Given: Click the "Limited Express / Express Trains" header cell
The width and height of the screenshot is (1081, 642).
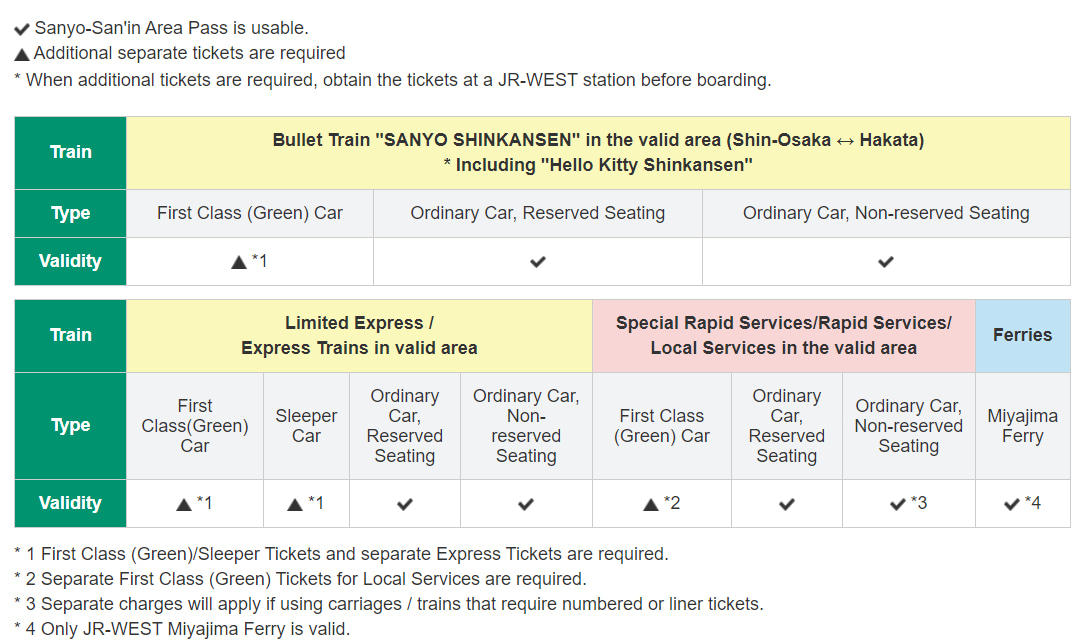Looking at the screenshot, I should pos(359,335).
